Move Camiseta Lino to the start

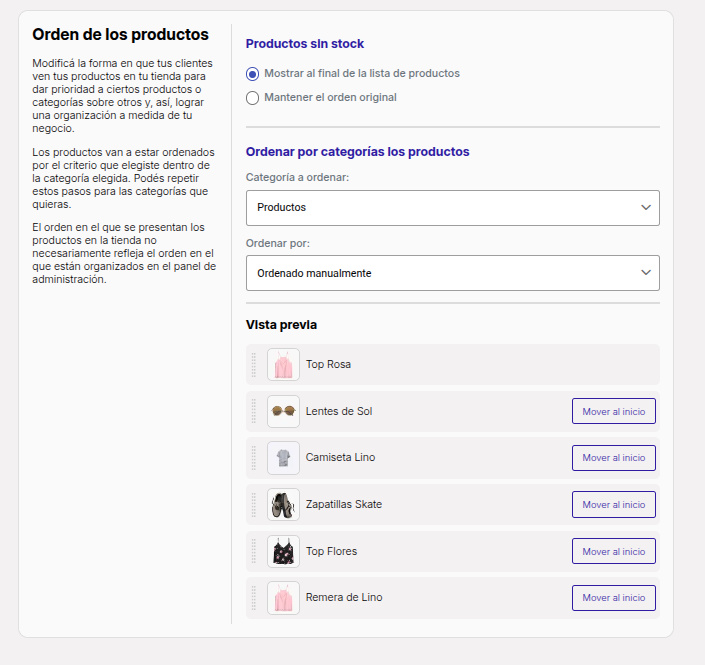614,458
